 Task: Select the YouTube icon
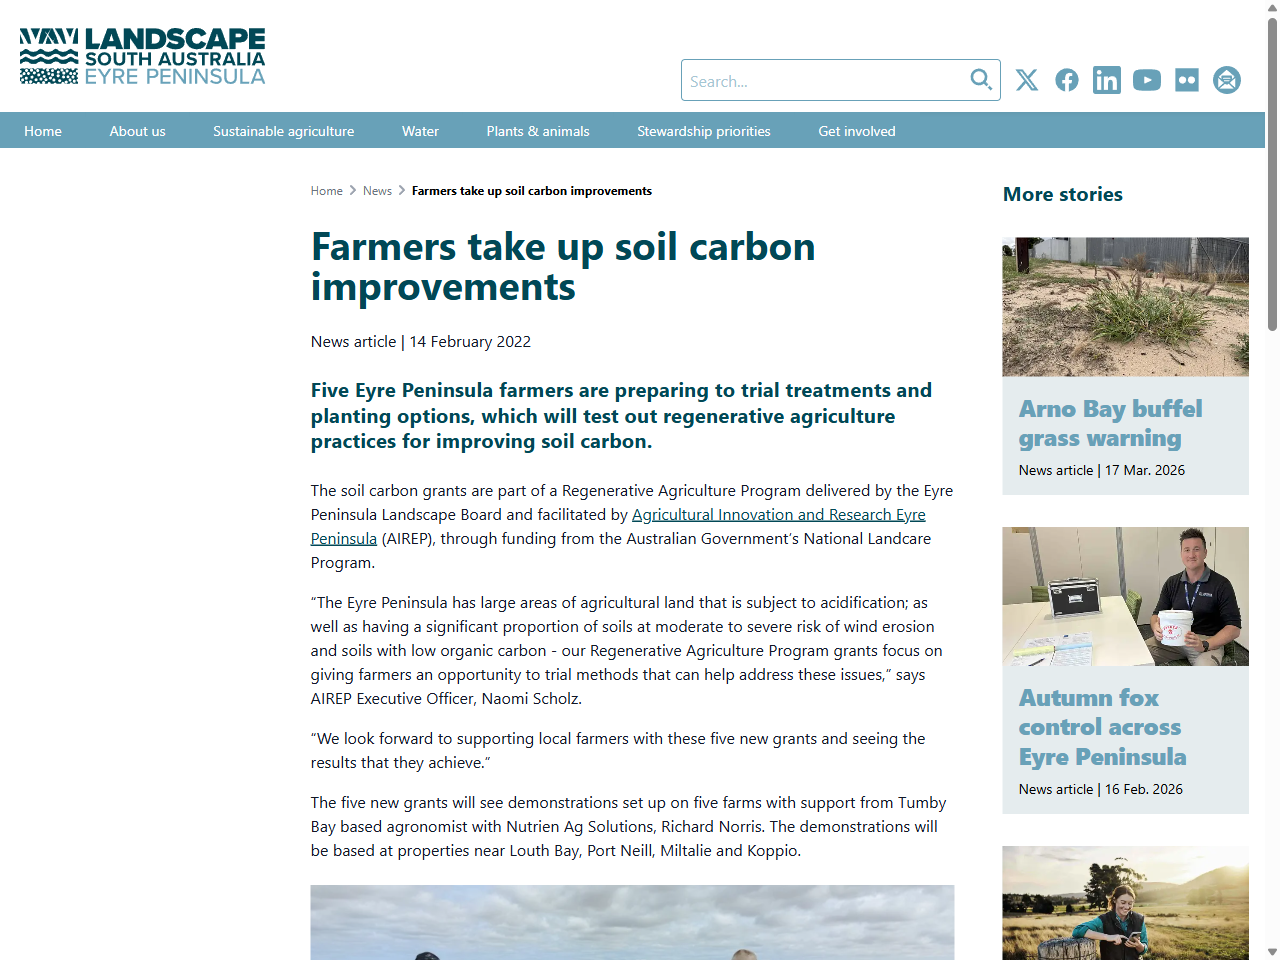[x=1146, y=80]
